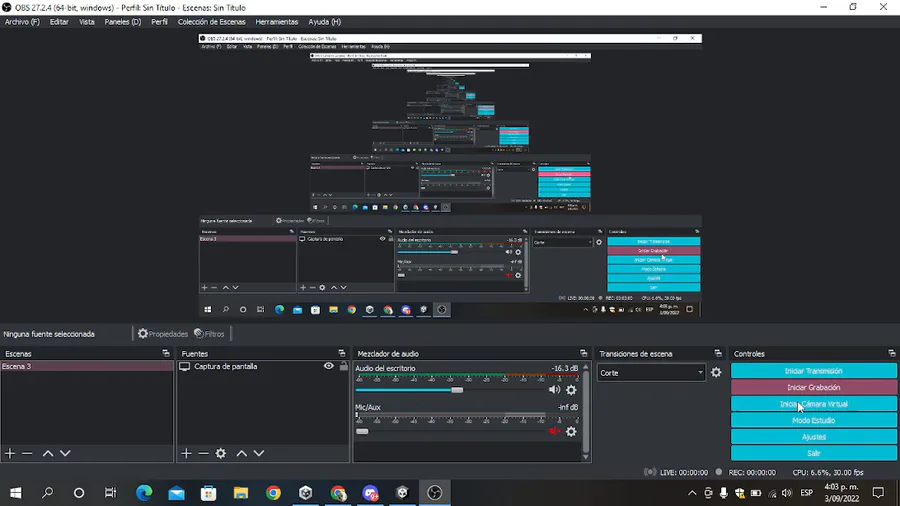This screenshot has width=900, height=506.
Task: Click the OBS Studio taskbar icon
Action: 435,493
